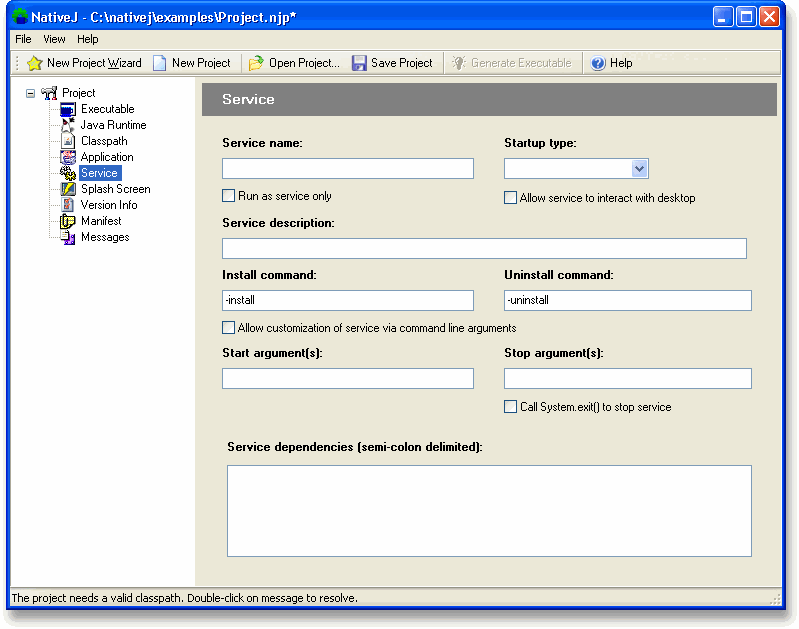The height and width of the screenshot is (629, 799).
Task: Click the Manifest tree icon
Action: (68, 221)
